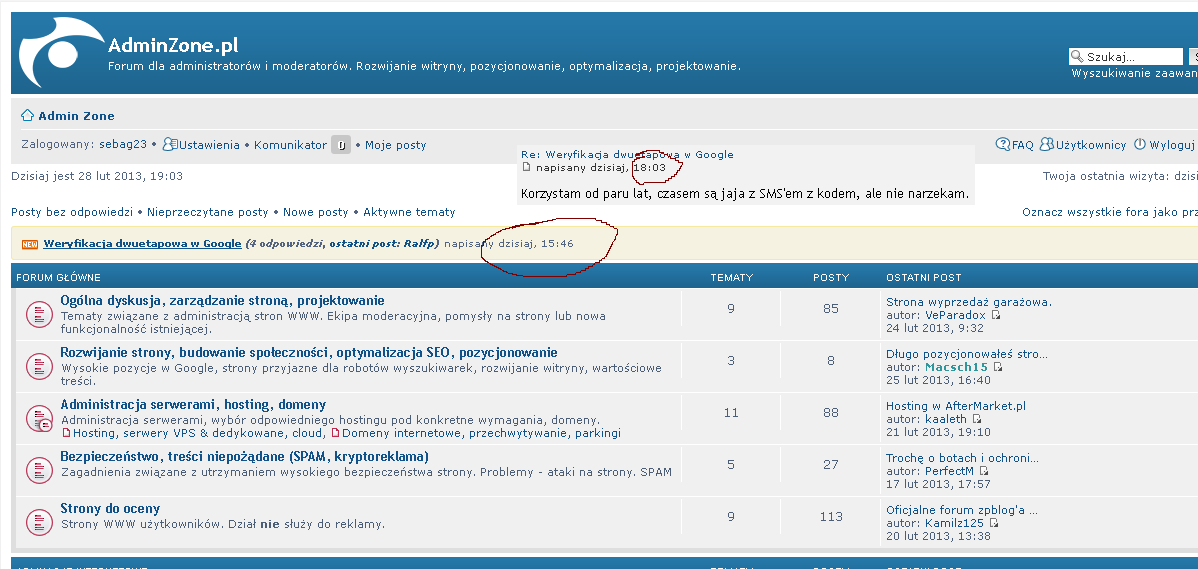Image resolution: width=1198 pixels, height=569 pixels.
Task: Click the home icon beside Admin Zone
Action: coord(27,116)
